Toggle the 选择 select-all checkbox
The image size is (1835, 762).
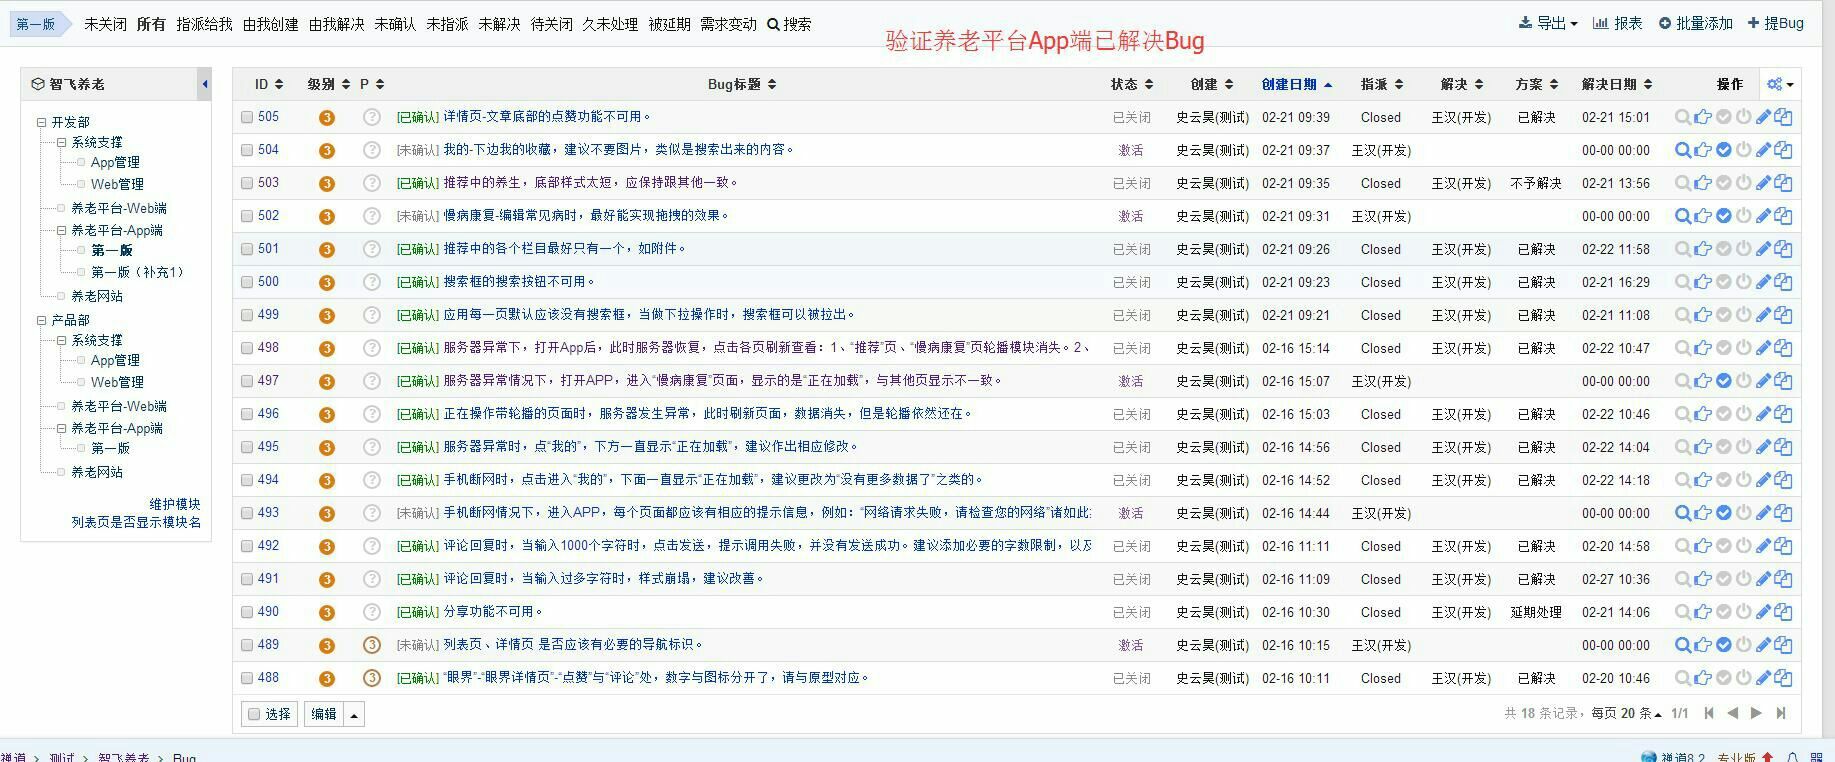255,714
